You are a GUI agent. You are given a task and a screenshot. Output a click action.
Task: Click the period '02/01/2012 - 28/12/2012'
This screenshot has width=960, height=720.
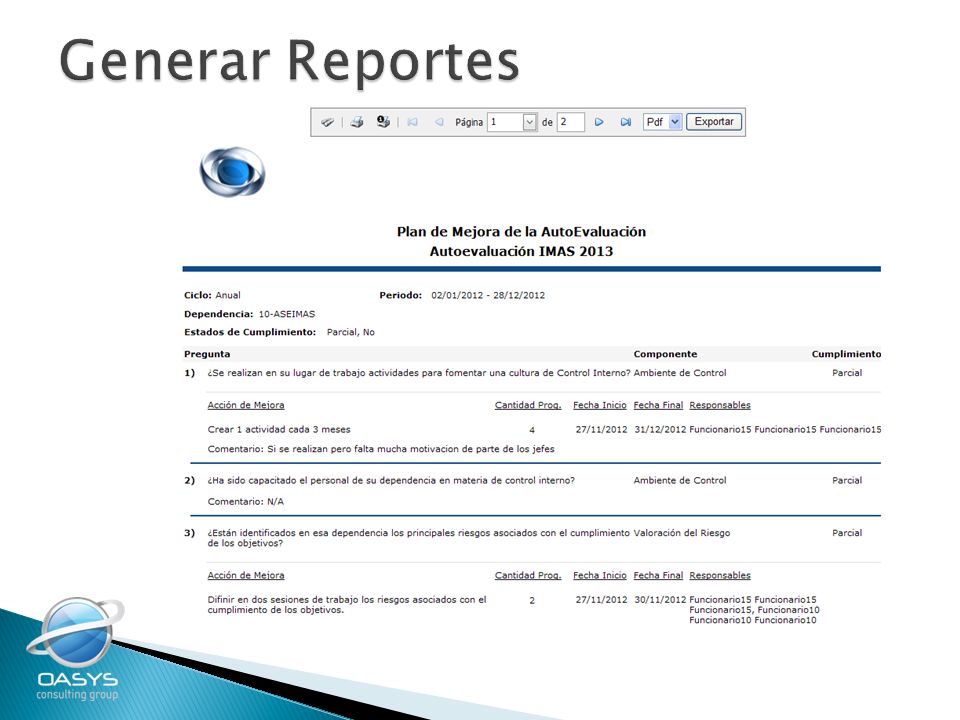488,295
